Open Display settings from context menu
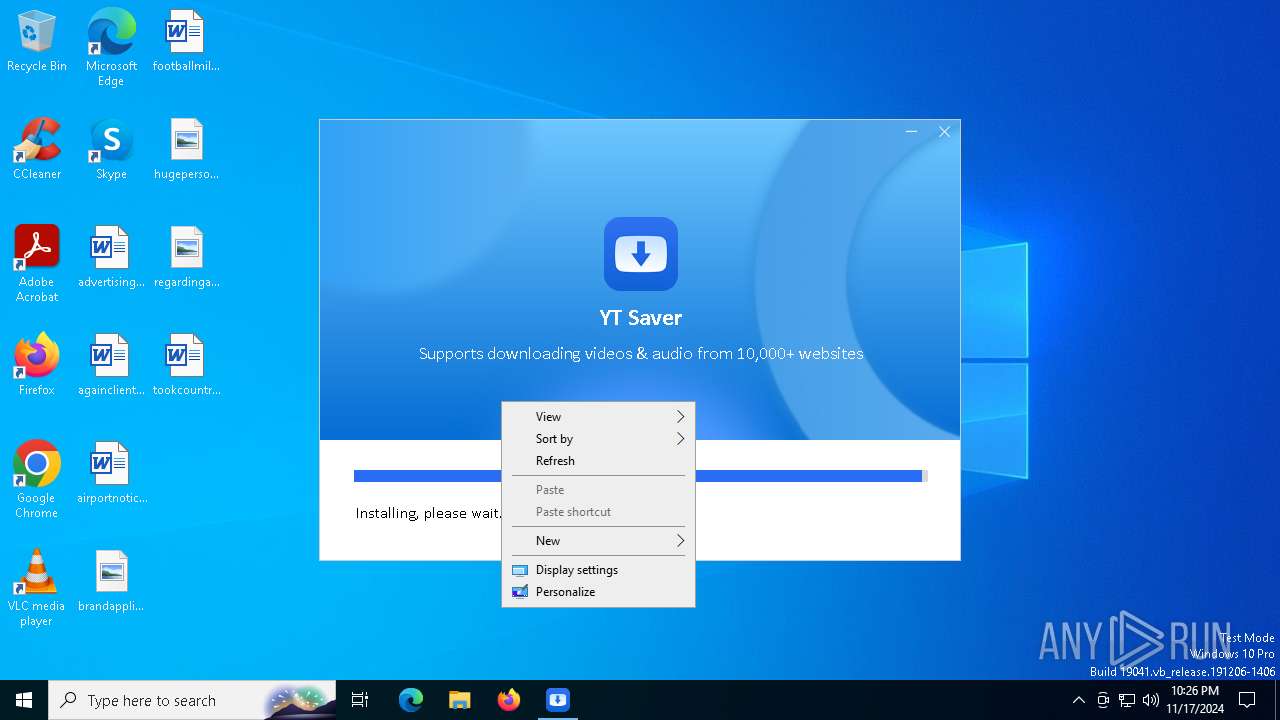The height and width of the screenshot is (720, 1280). pos(598,570)
